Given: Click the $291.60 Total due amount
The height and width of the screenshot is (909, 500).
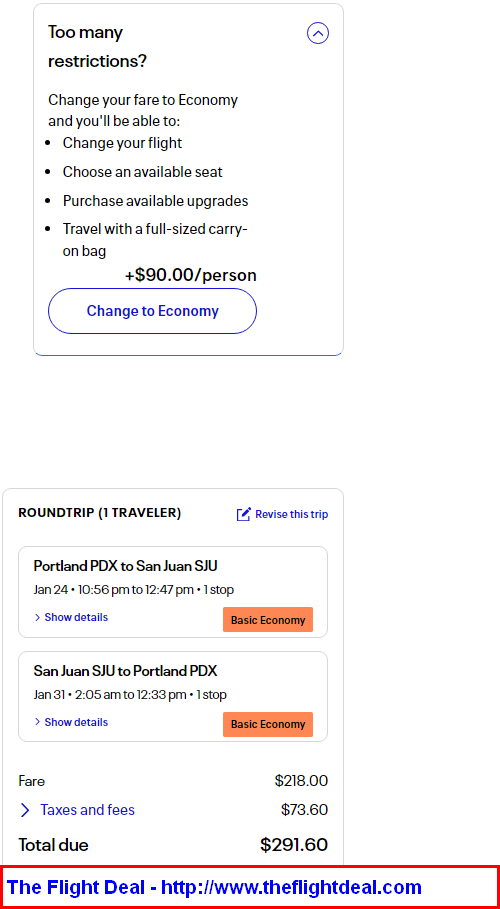Looking at the screenshot, I should click(294, 845).
